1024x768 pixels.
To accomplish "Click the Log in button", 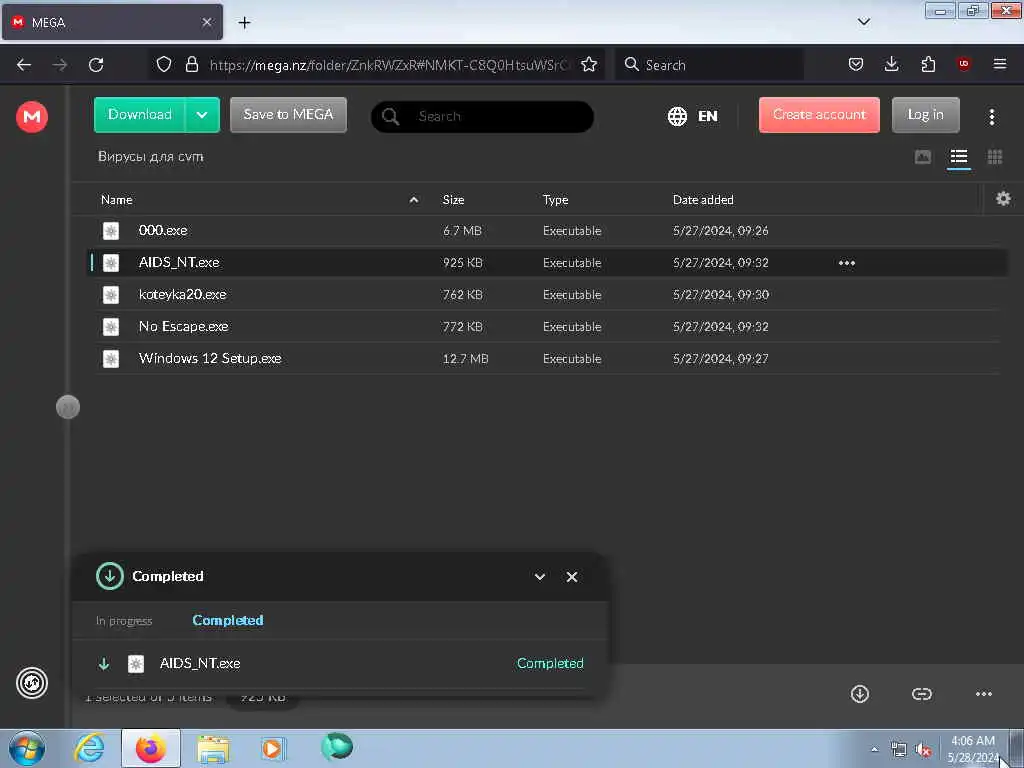I will tap(925, 115).
